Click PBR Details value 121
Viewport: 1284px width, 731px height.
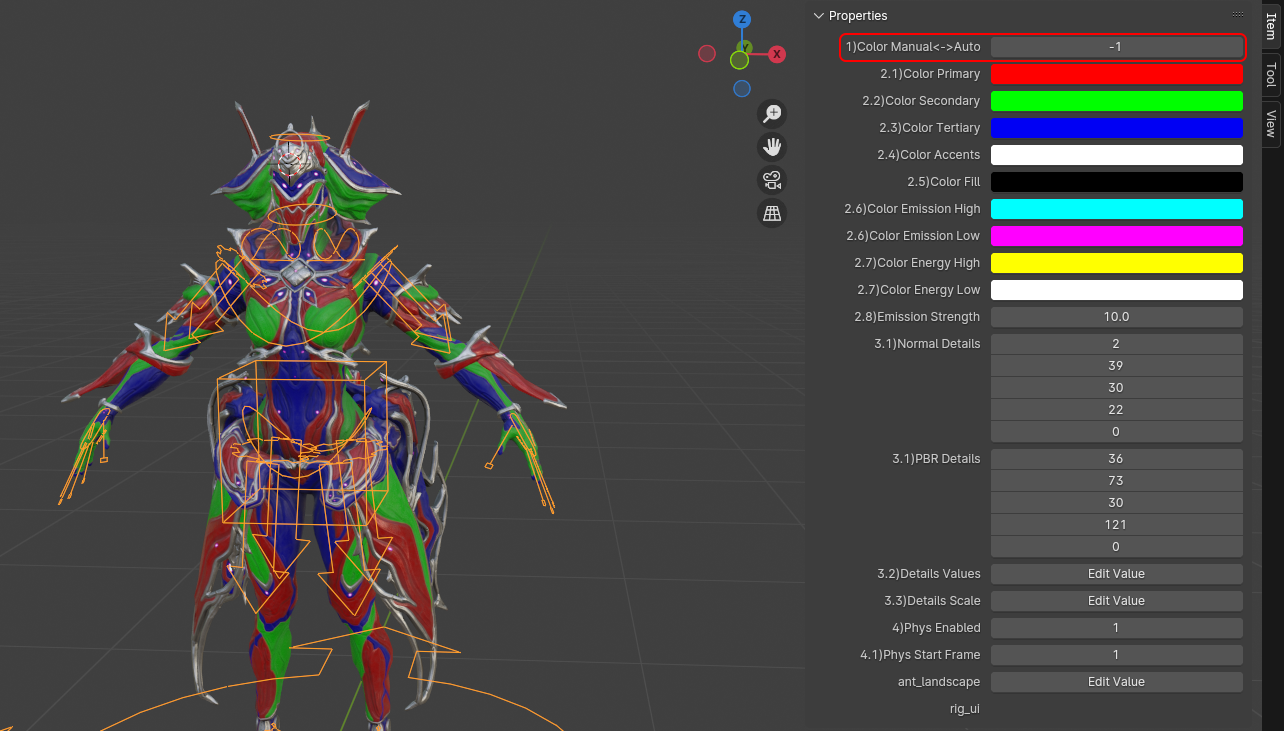(1116, 525)
